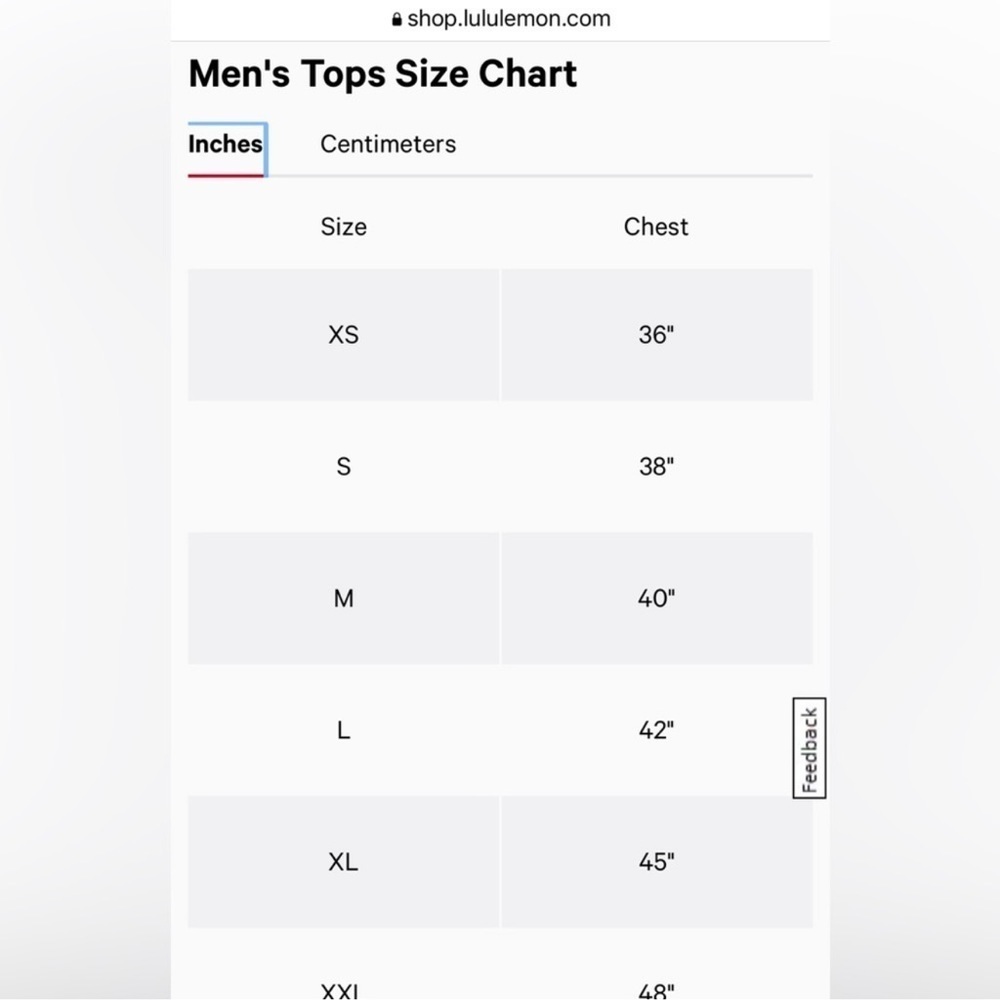Tap the shop.lululemon.com address text
This screenshot has width=1000, height=1000.
508,19
